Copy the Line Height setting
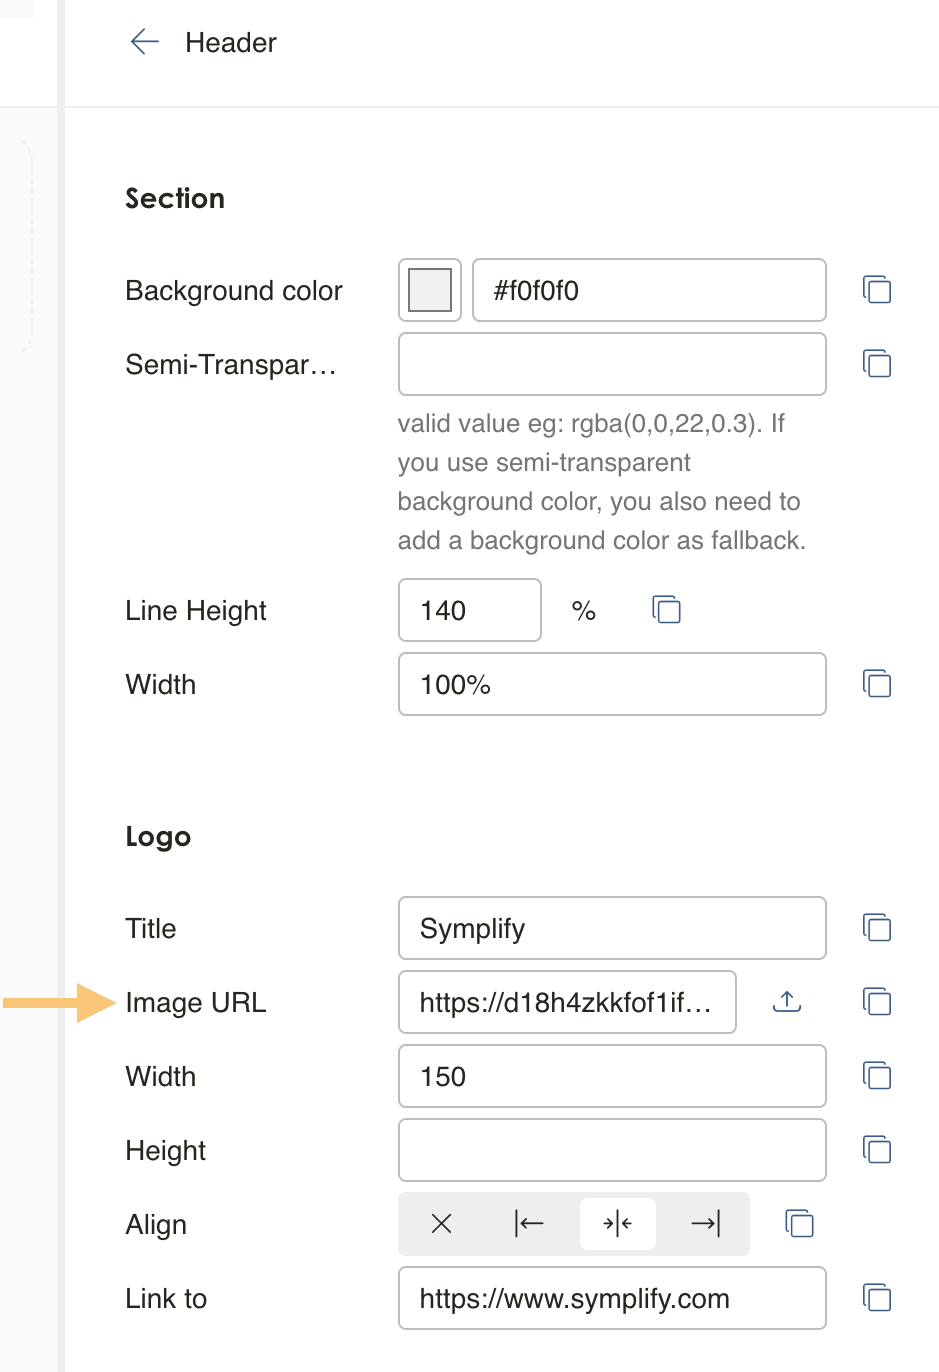This screenshot has width=939, height=1372. (x=666, y=610)
